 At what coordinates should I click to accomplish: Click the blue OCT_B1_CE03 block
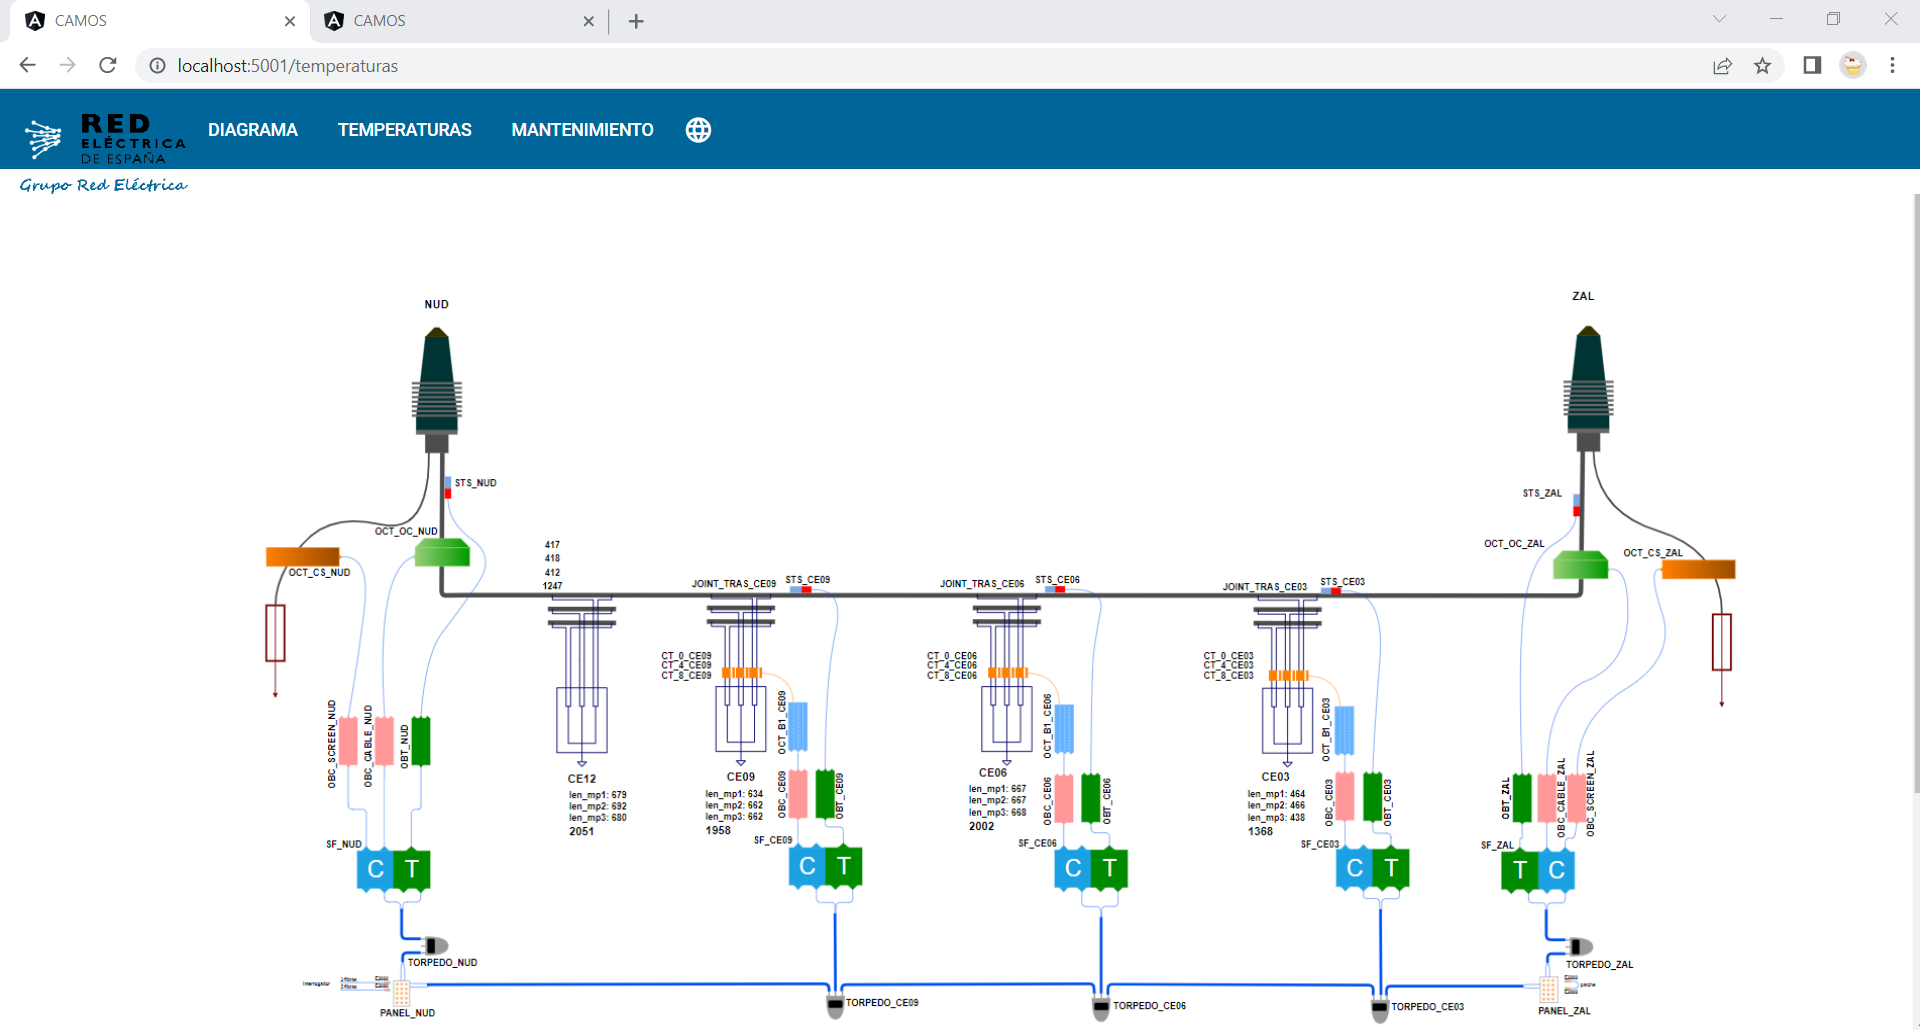(1345, 730)
